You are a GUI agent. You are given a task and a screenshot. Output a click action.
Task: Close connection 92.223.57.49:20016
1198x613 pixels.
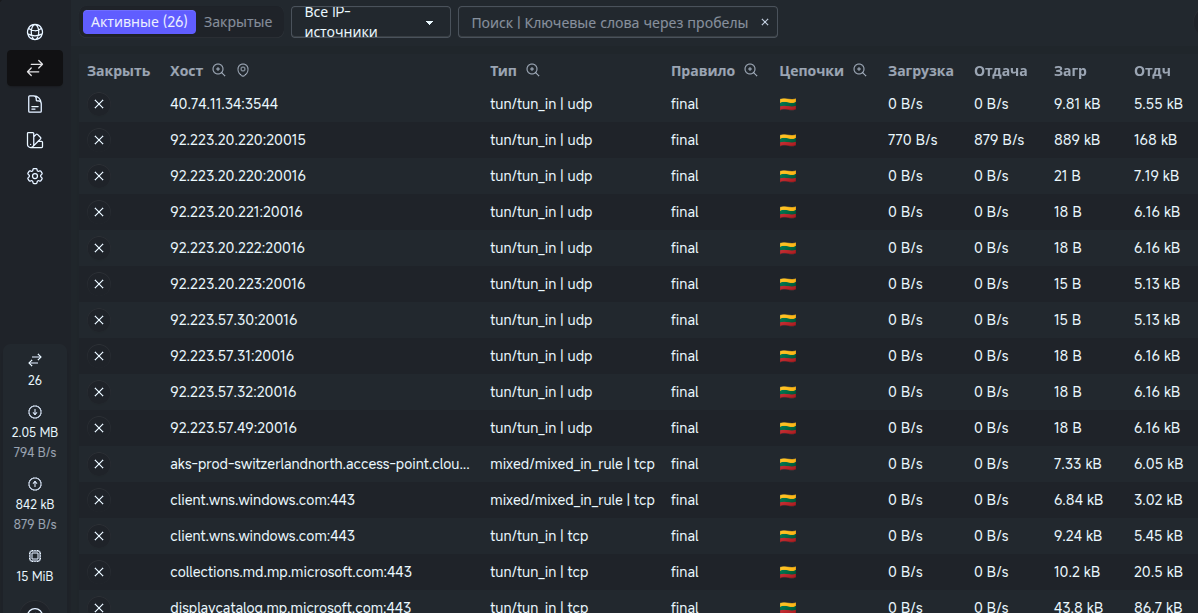pyautogui.click(x=99, y=427)
